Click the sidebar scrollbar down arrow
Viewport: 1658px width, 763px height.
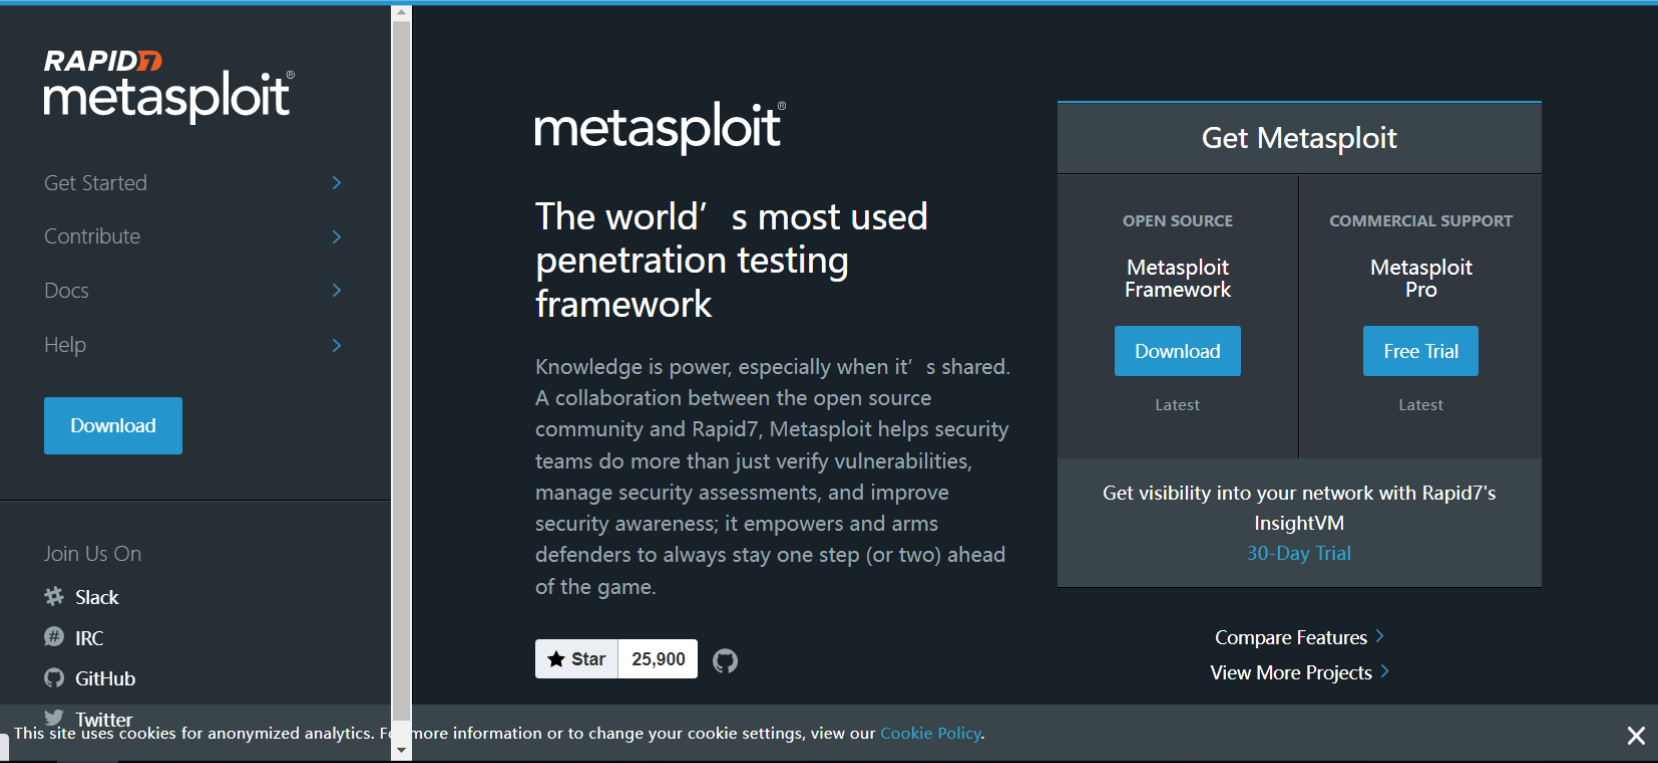(x=402, y=750)
